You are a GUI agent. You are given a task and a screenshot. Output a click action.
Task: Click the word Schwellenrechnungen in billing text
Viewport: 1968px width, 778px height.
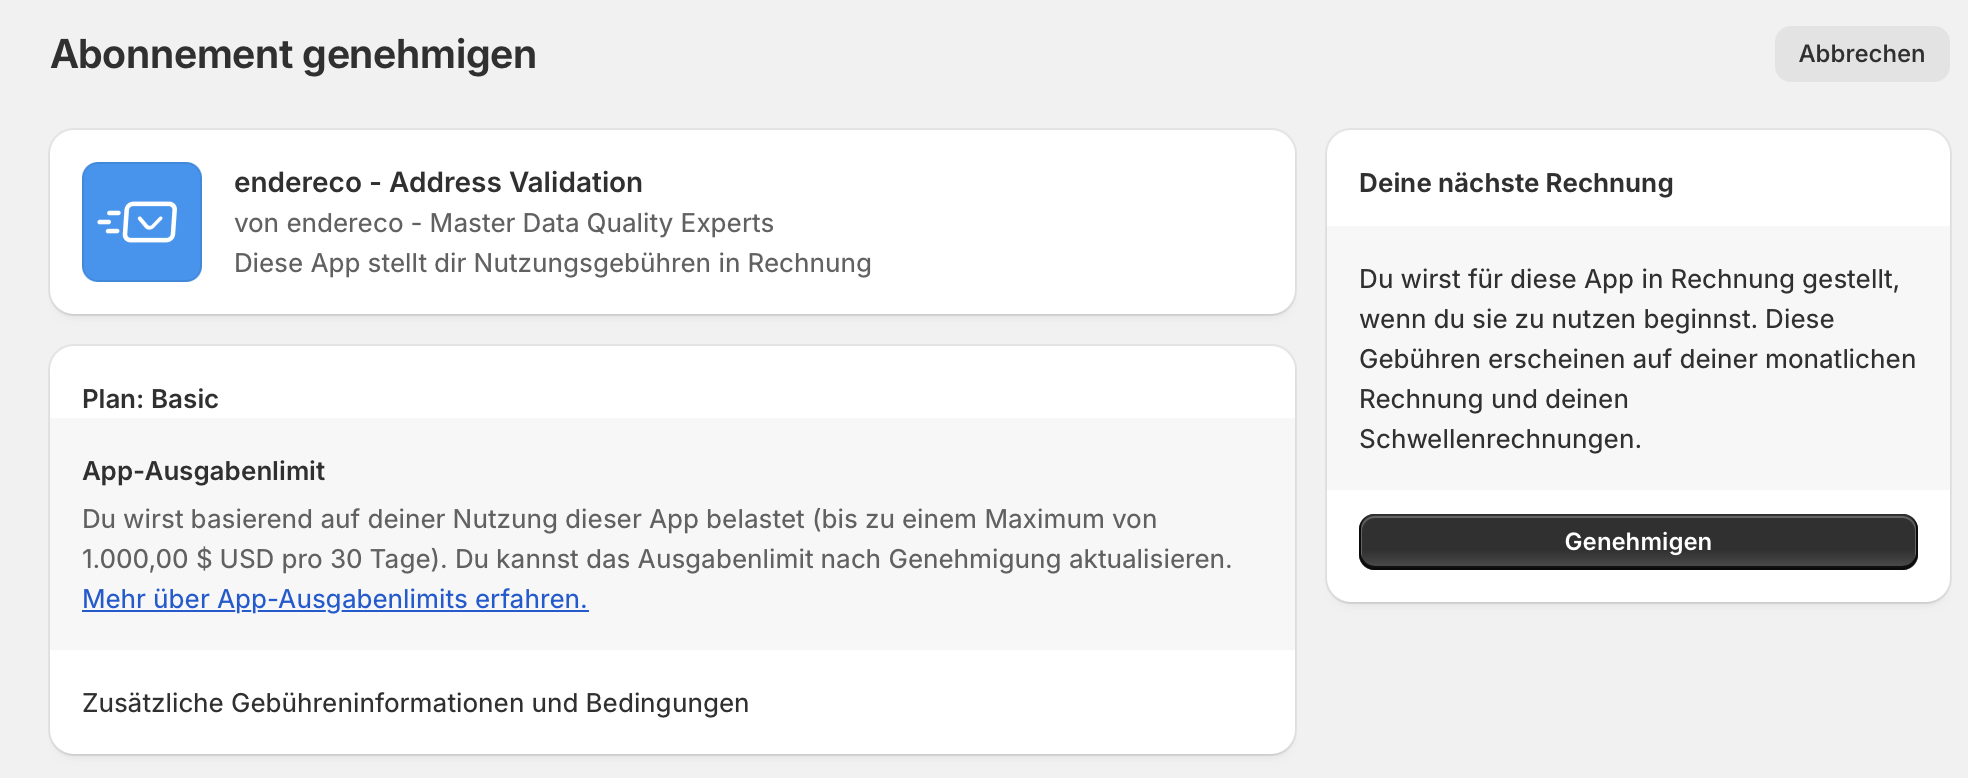[x=1500, y=439]
